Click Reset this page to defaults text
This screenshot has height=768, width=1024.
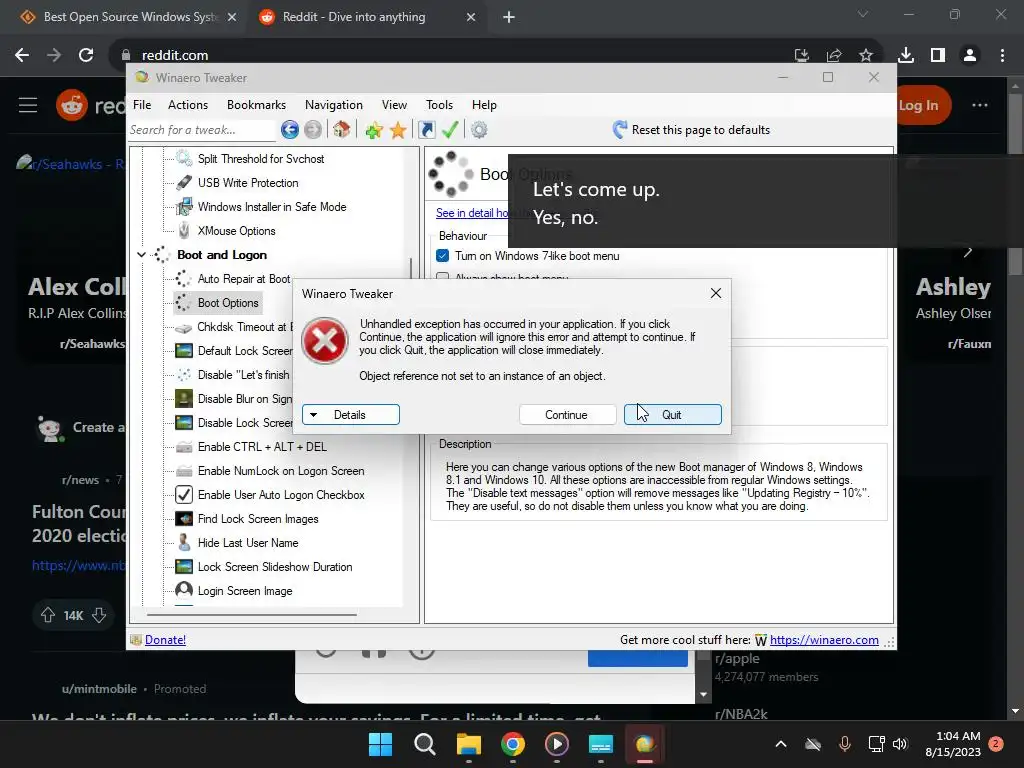pyautogui.click(x=701, y=130)
